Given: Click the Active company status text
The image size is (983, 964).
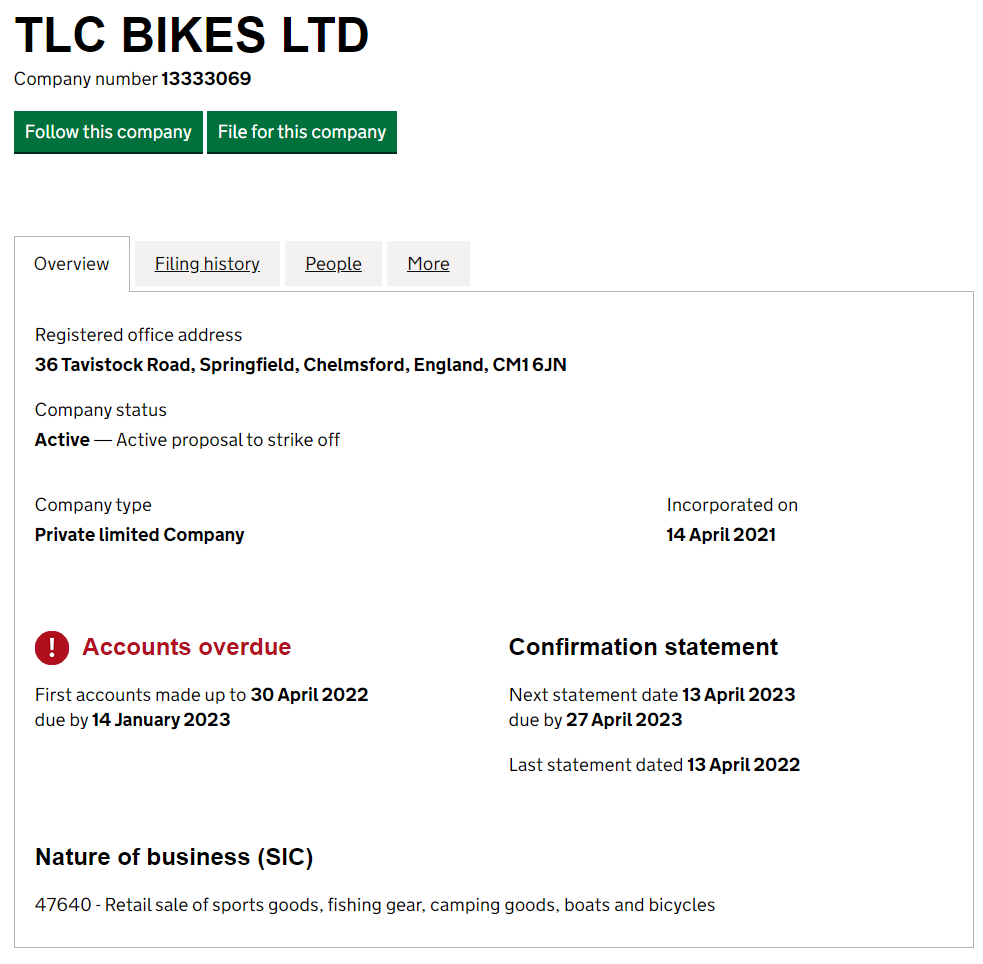Looking at the screenshot, I should point(62,439).
